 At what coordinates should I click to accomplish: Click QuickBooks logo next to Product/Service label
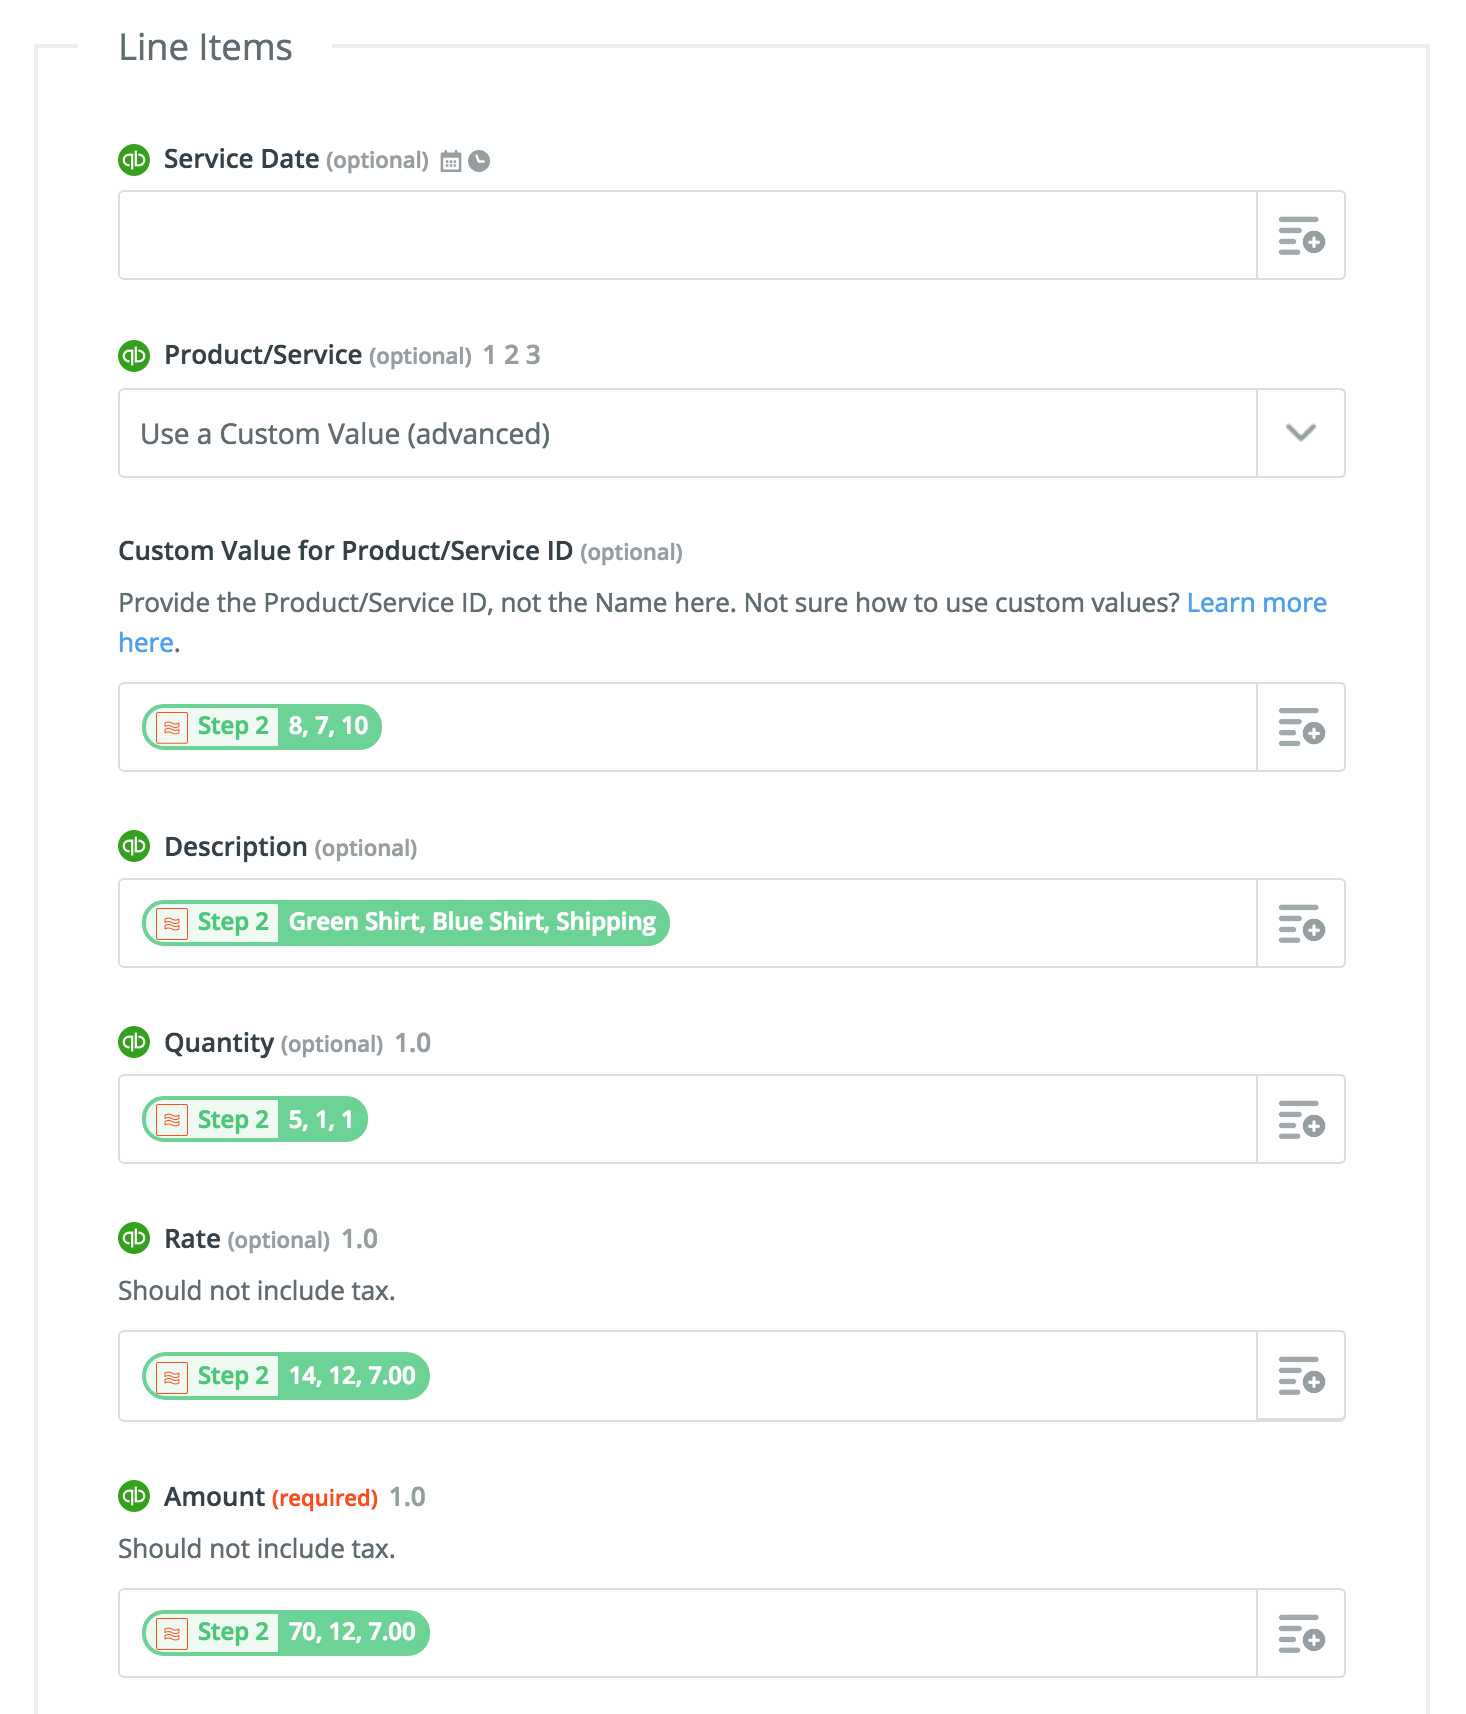pyautogui.click(x=134, y=355)
